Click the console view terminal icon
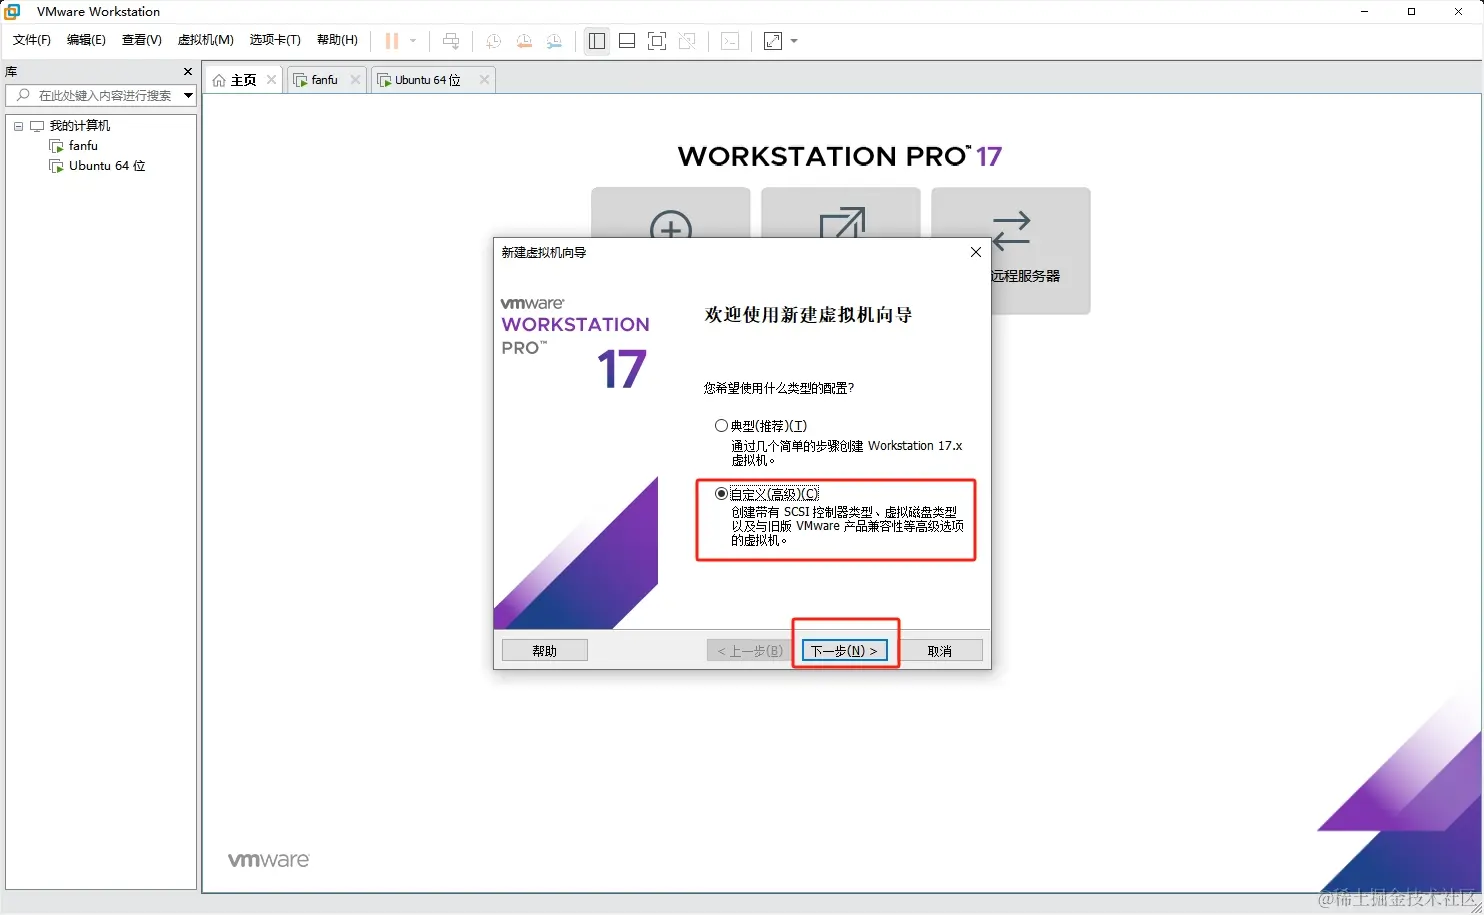Screen dimensions: 1484x915 point(730,41)
